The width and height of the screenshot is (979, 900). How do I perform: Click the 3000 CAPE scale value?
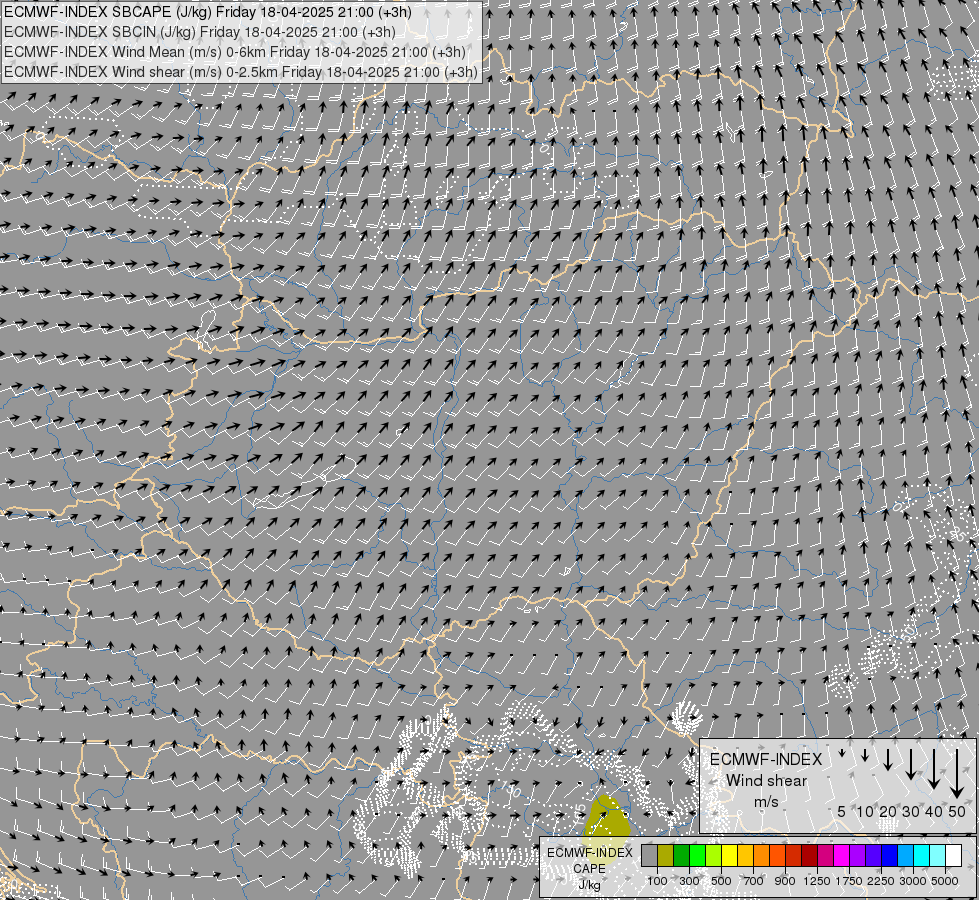tap(913, 881)
